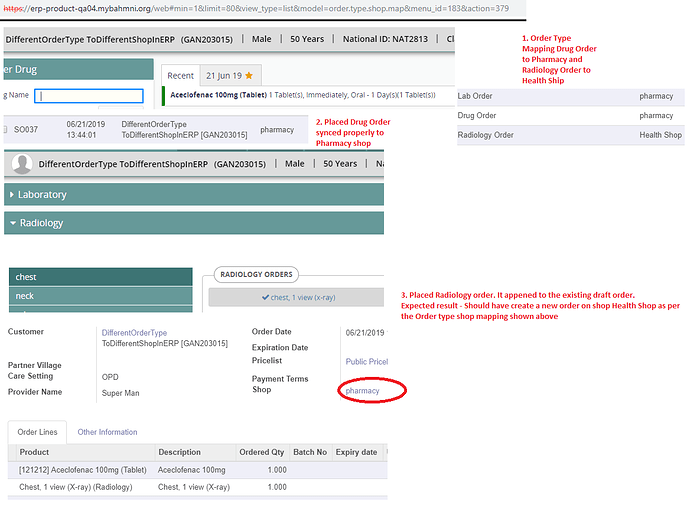The width and height of the screenshot is (690, 508).
Task: Open the pharmacy shop link
Action: tap(362, 391)
